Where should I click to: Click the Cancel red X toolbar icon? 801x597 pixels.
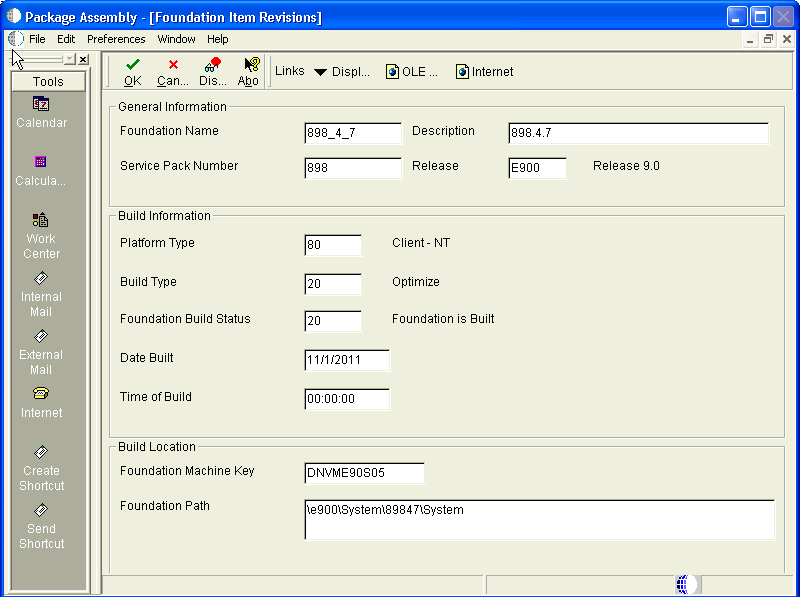[x=173, y=64]
